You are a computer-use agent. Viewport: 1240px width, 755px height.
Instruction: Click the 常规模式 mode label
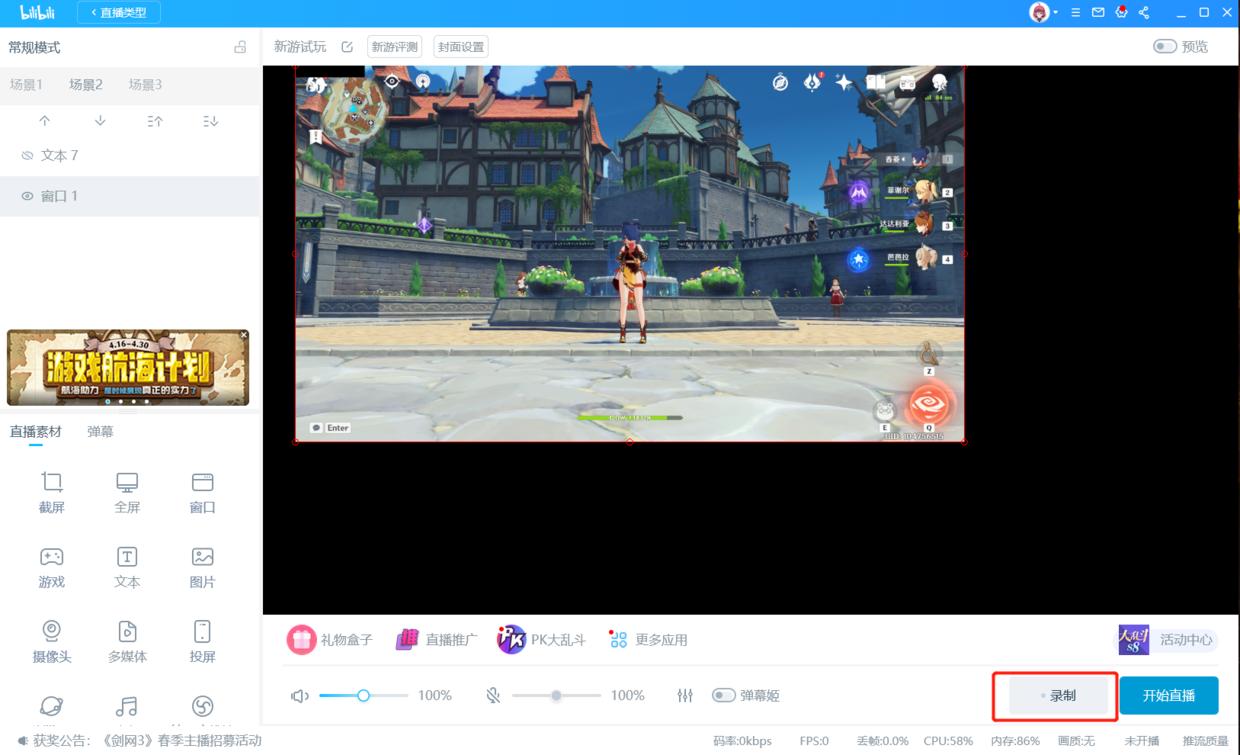(35, 47)
